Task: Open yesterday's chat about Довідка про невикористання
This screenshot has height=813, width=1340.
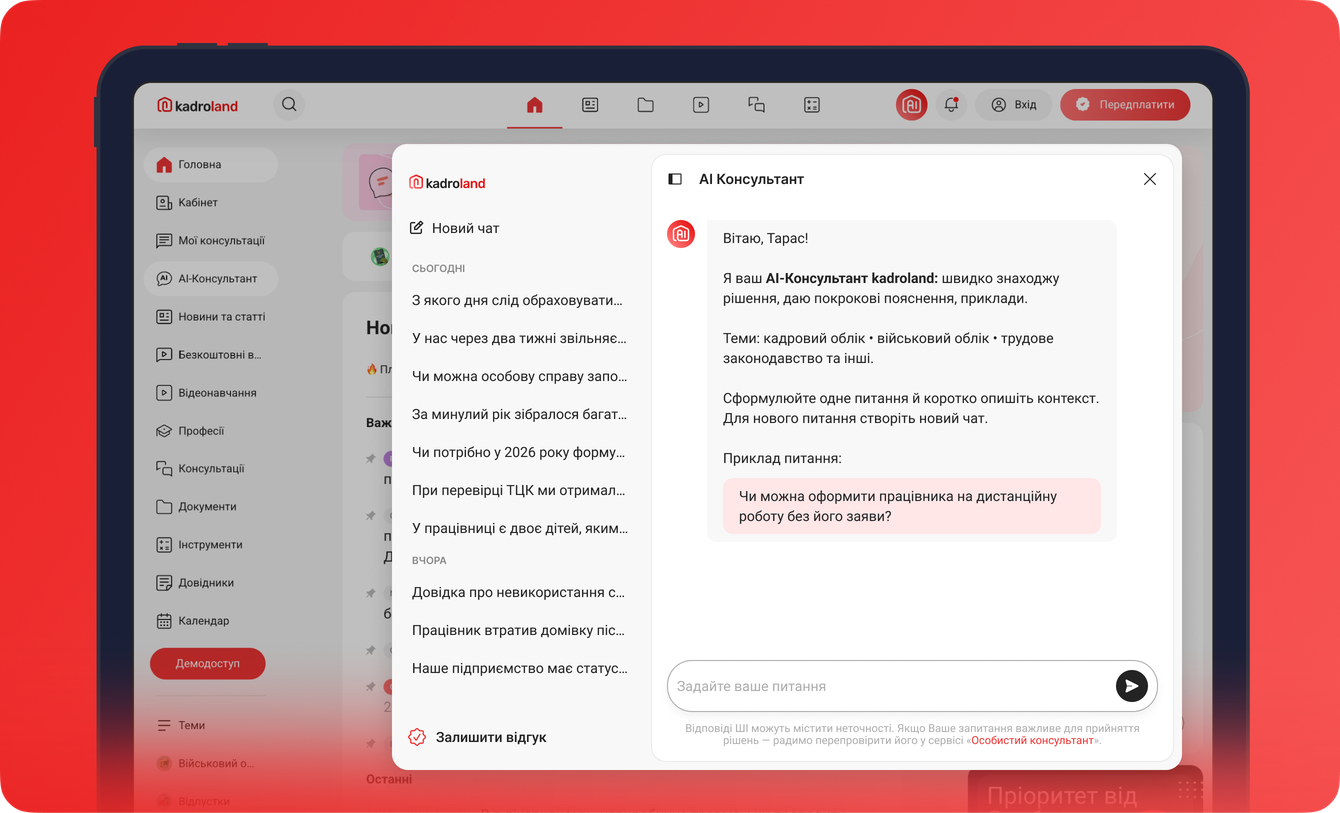Action: pyautogui.click(x=517, y=591)
